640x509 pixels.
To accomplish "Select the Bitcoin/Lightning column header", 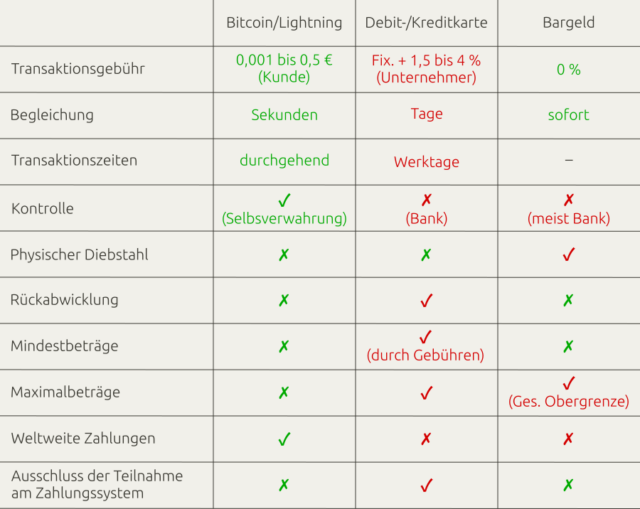I will [x=284, y=22].
